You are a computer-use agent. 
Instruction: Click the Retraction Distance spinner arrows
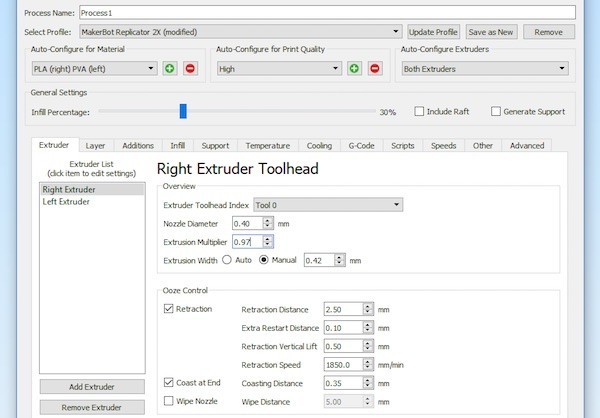368,309
